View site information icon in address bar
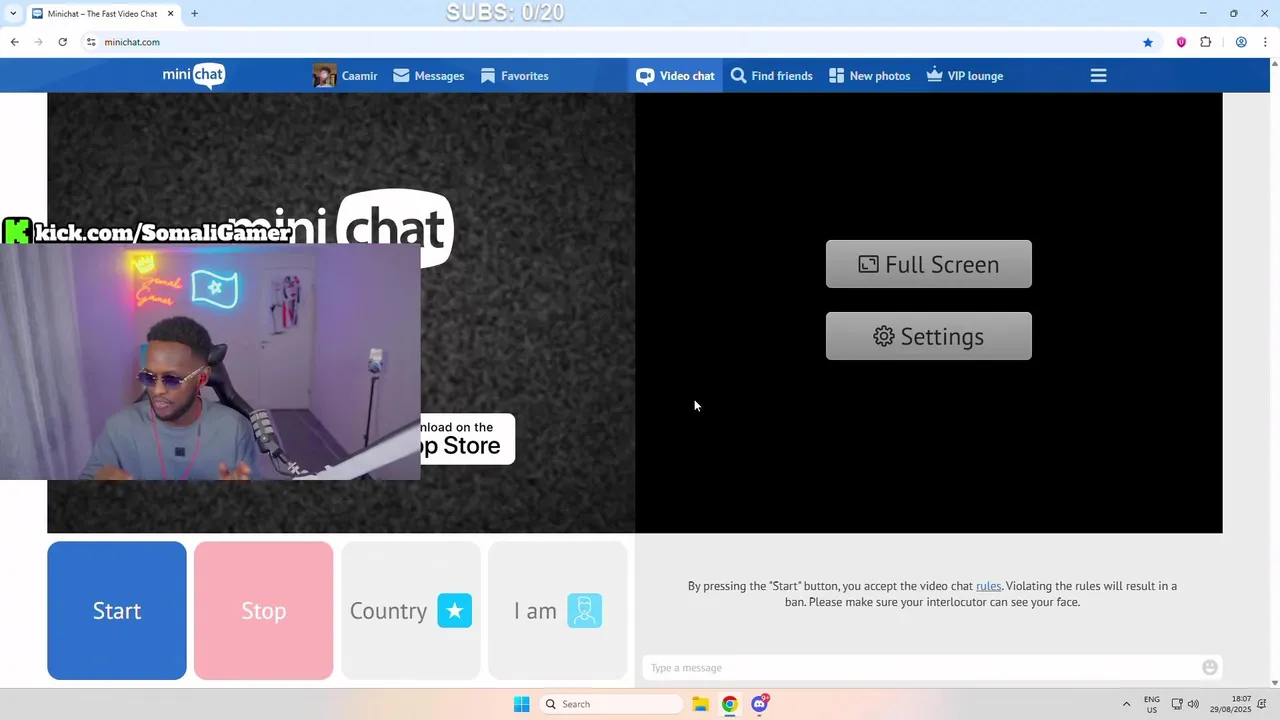Screen dimensions: 1280x720 tap(90, 42)
